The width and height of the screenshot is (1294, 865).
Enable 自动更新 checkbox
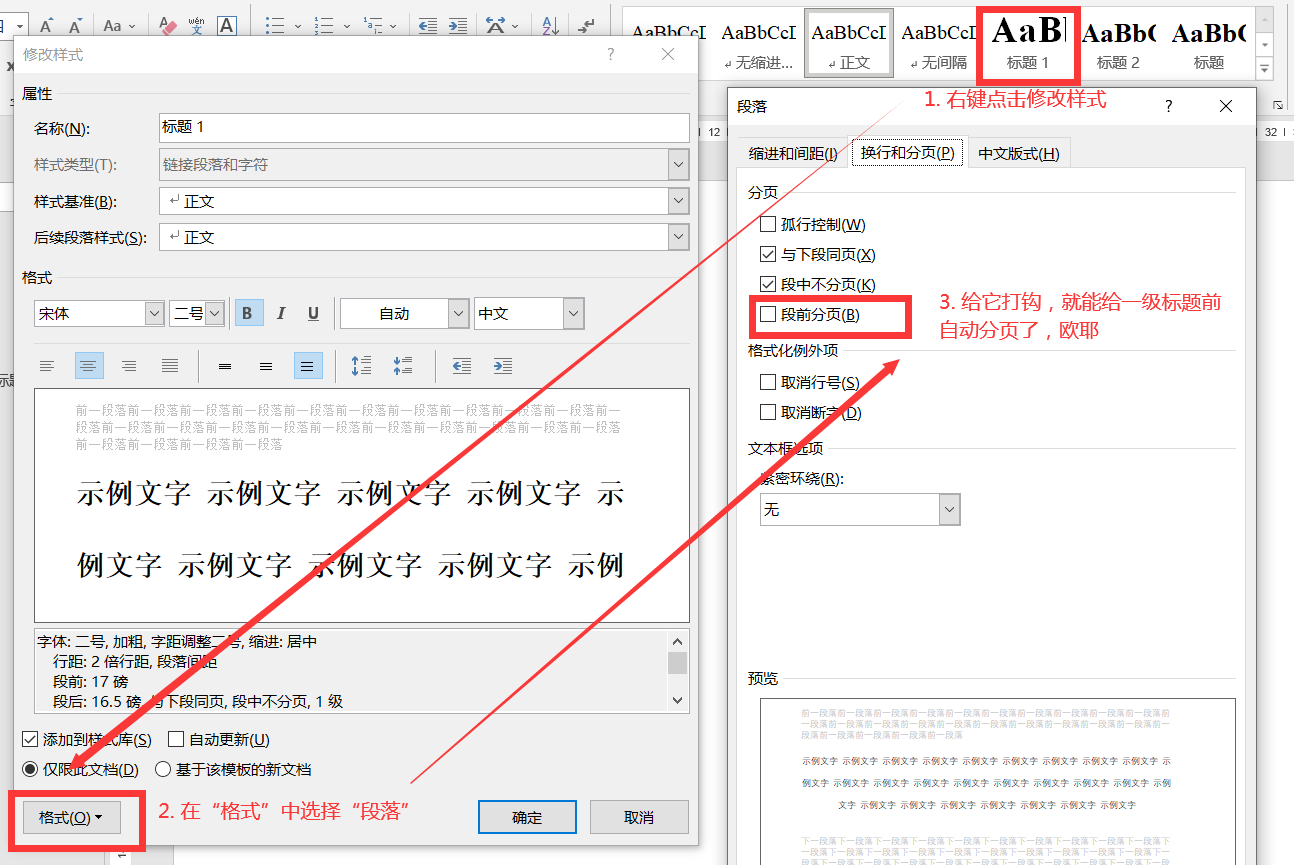[176, 740]
